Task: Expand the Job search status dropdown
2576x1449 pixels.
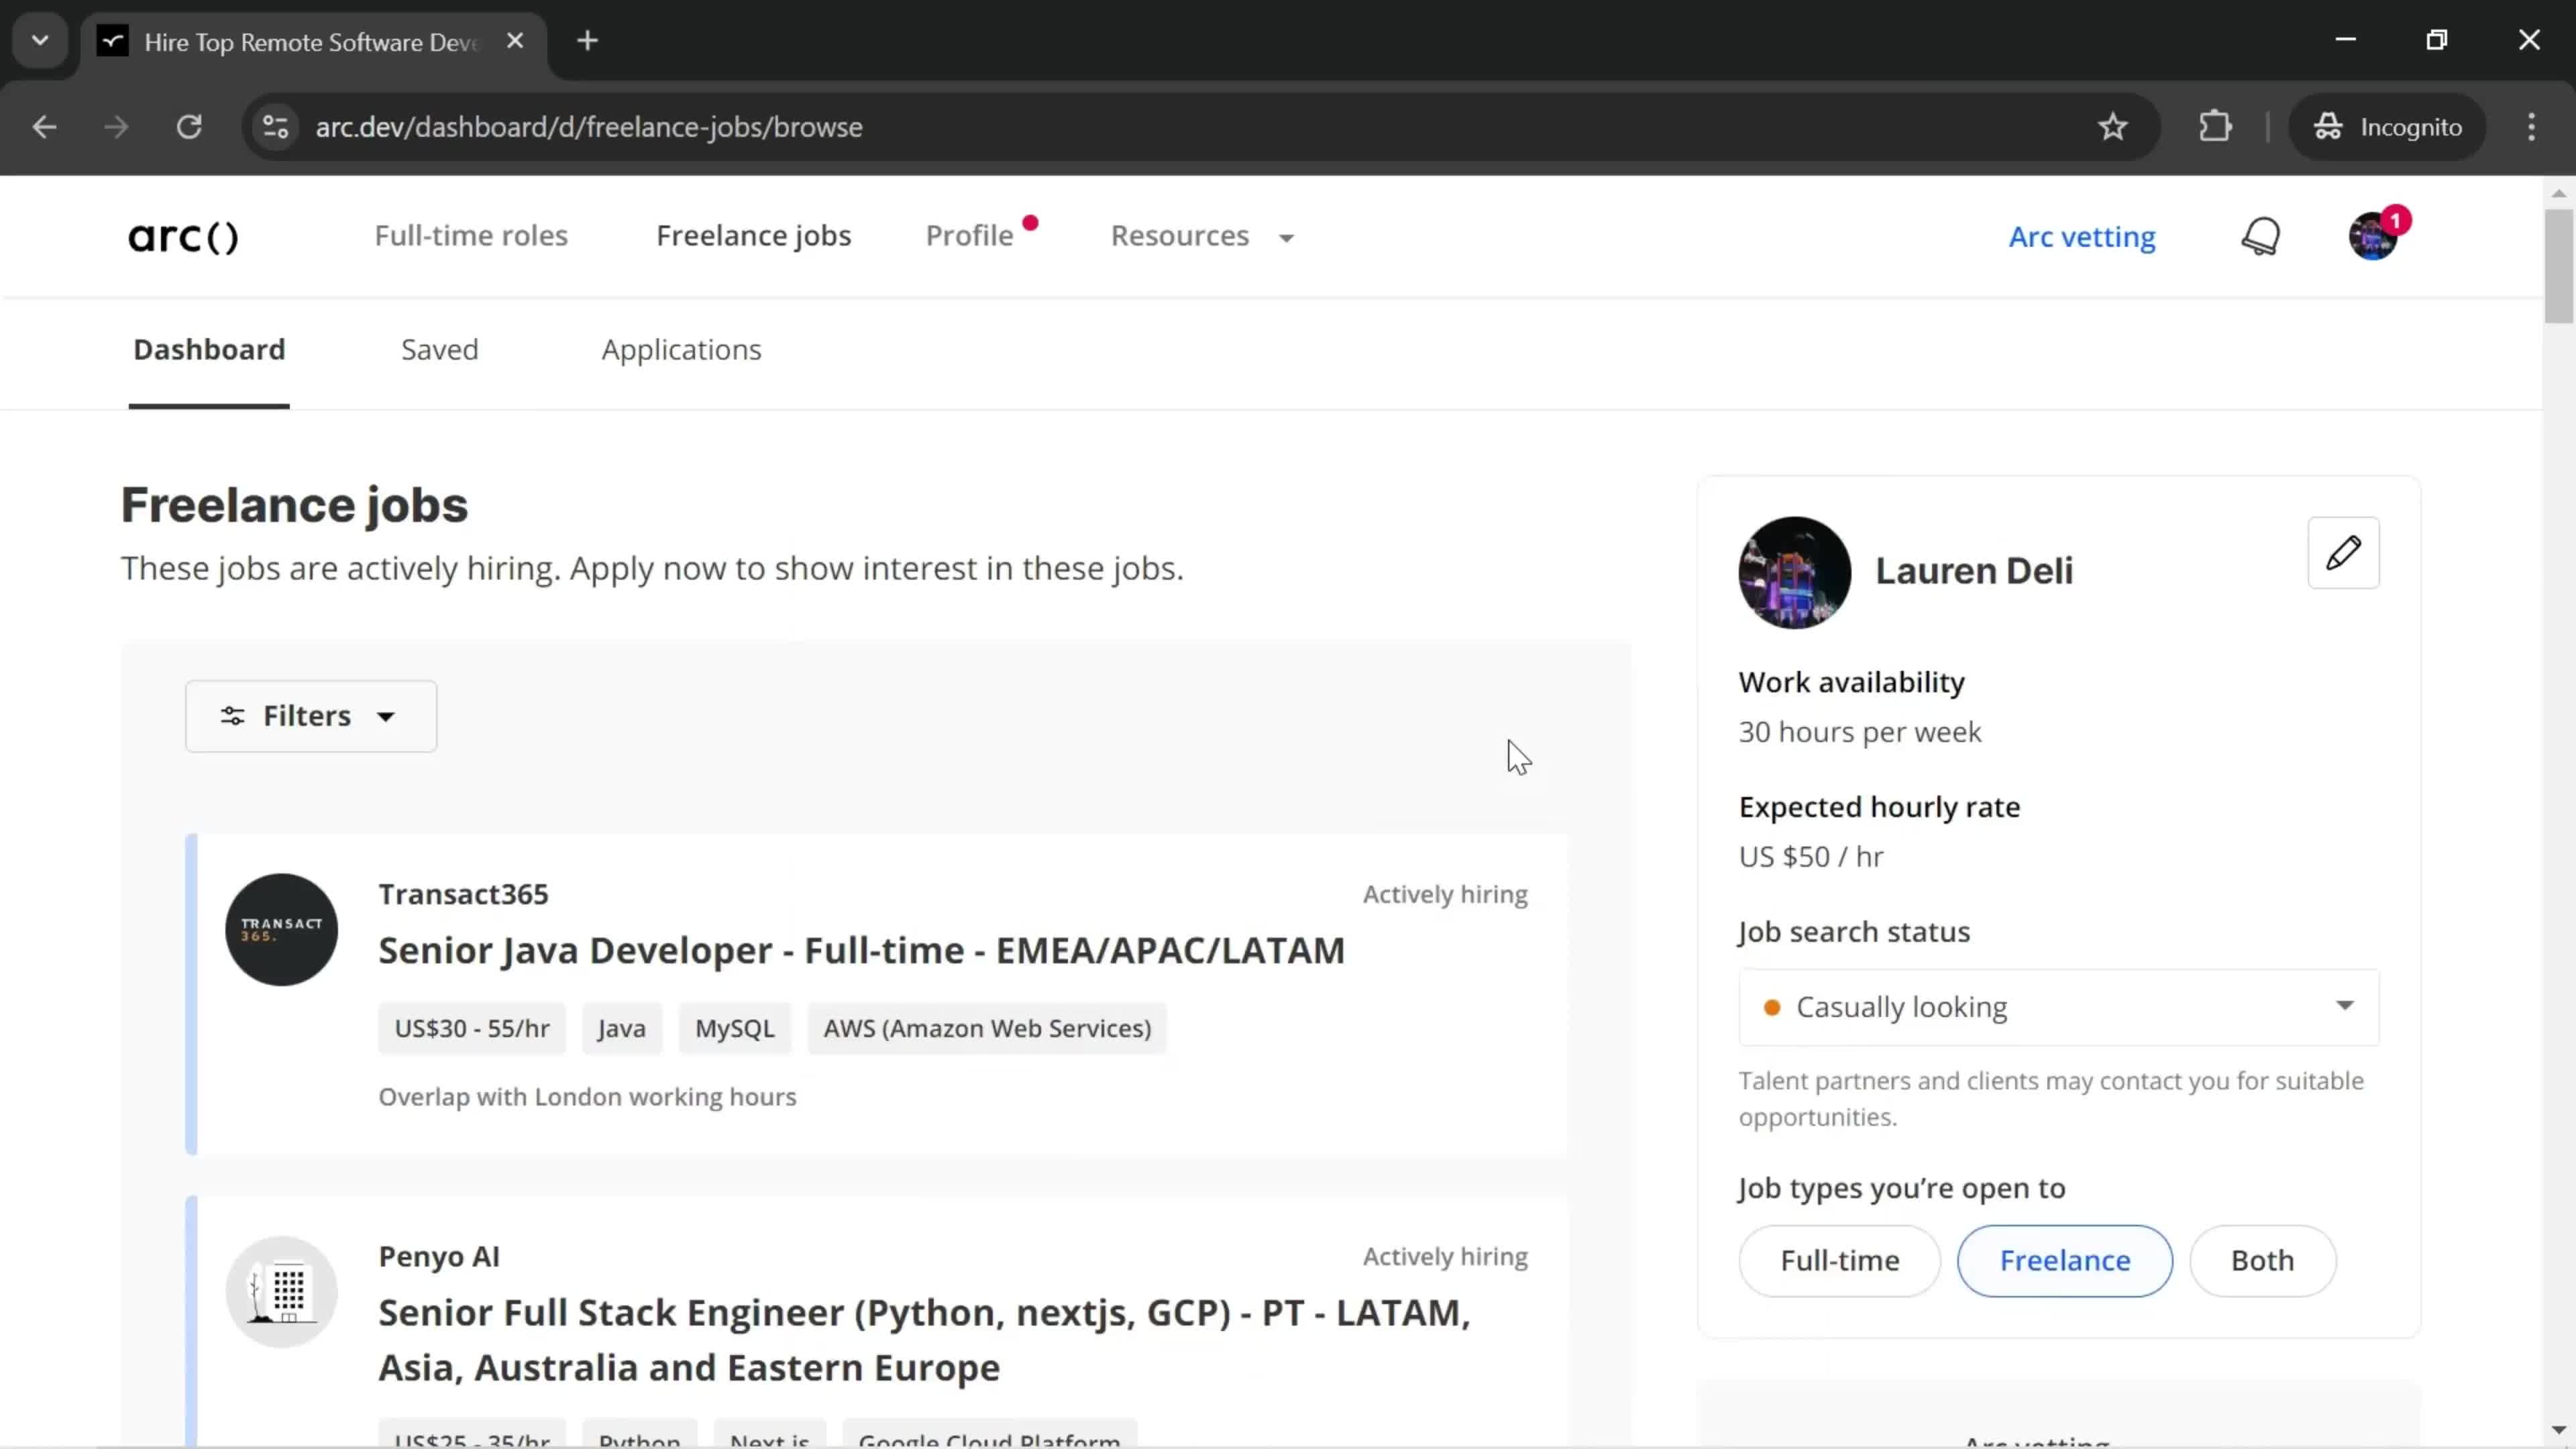Action: coord(2345,1005)
